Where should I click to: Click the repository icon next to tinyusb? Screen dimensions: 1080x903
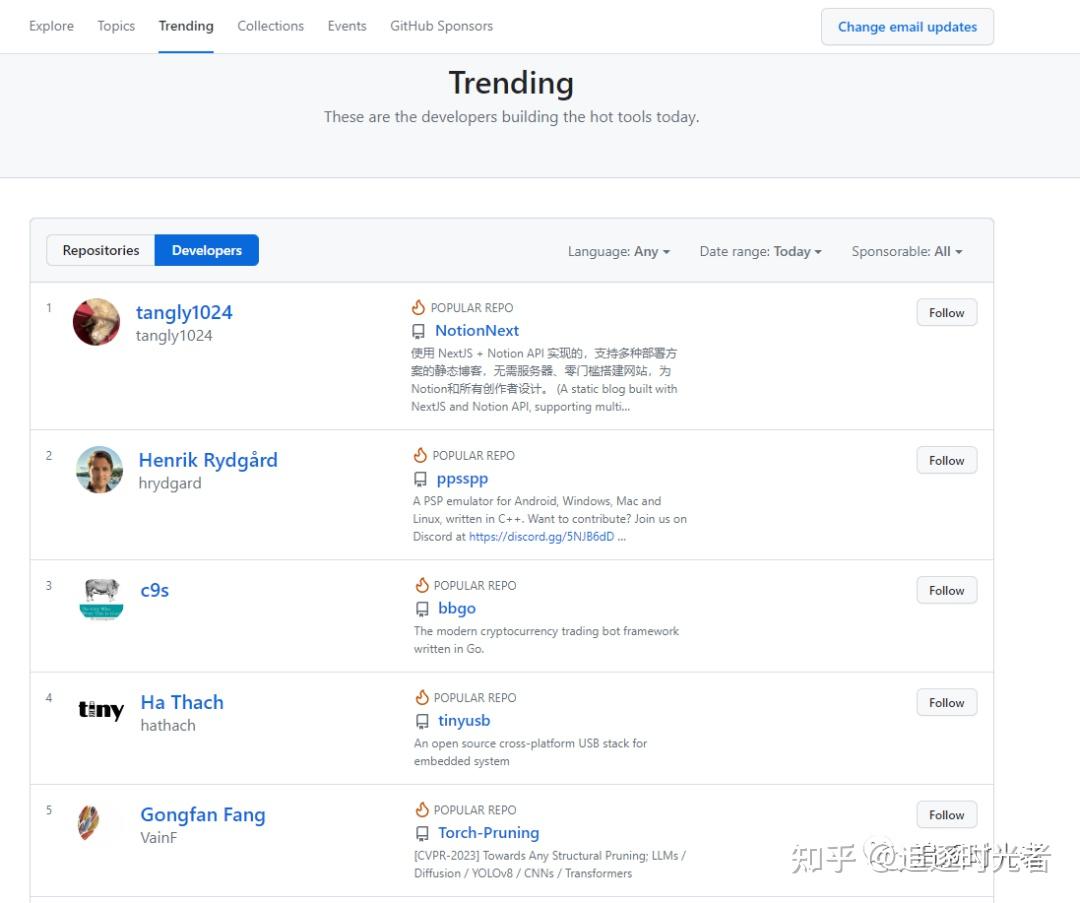(x=421, y=720)
